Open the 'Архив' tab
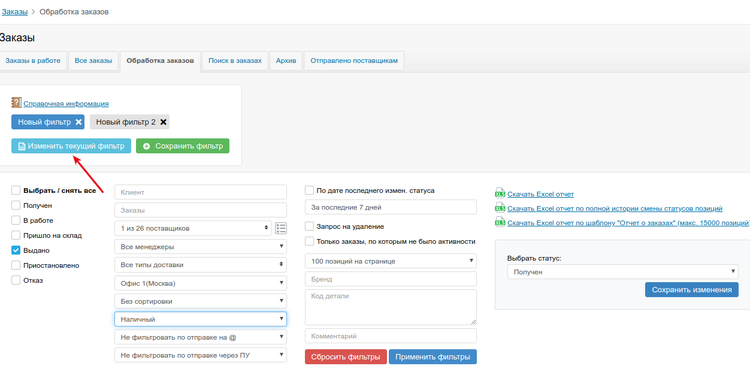This screenshot has height=381, width=750. [286, 61]
